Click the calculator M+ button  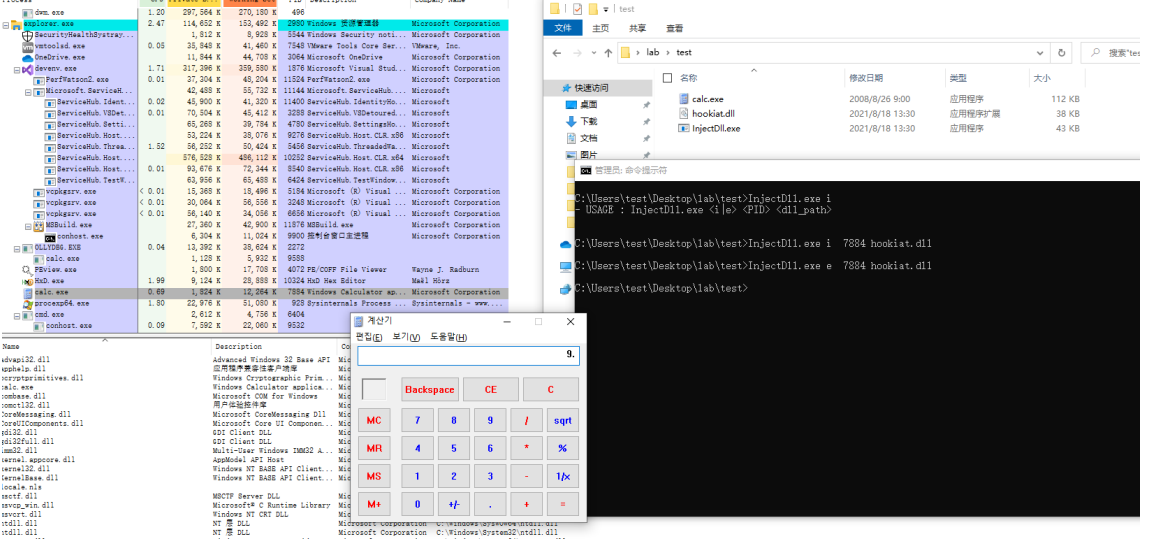pyautogui.click(x=374, y=504)
